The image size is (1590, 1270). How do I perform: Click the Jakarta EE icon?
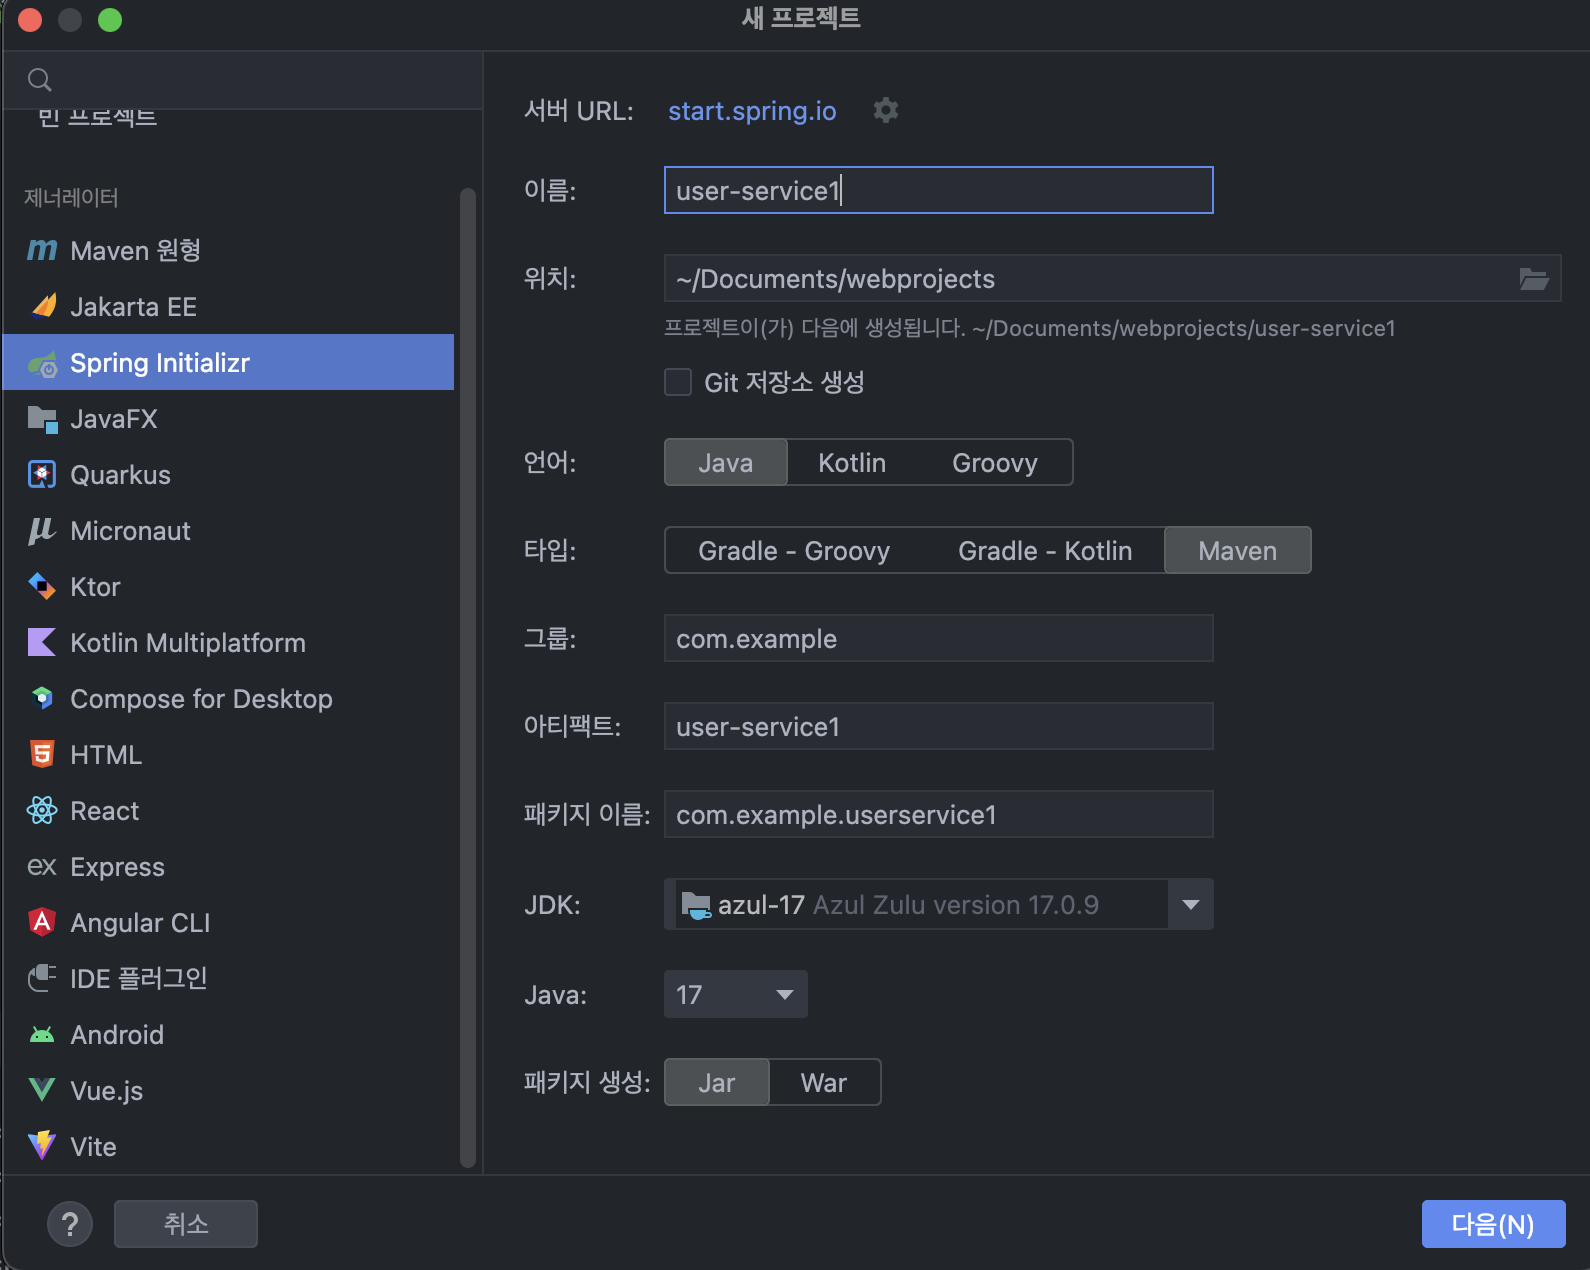43,306
